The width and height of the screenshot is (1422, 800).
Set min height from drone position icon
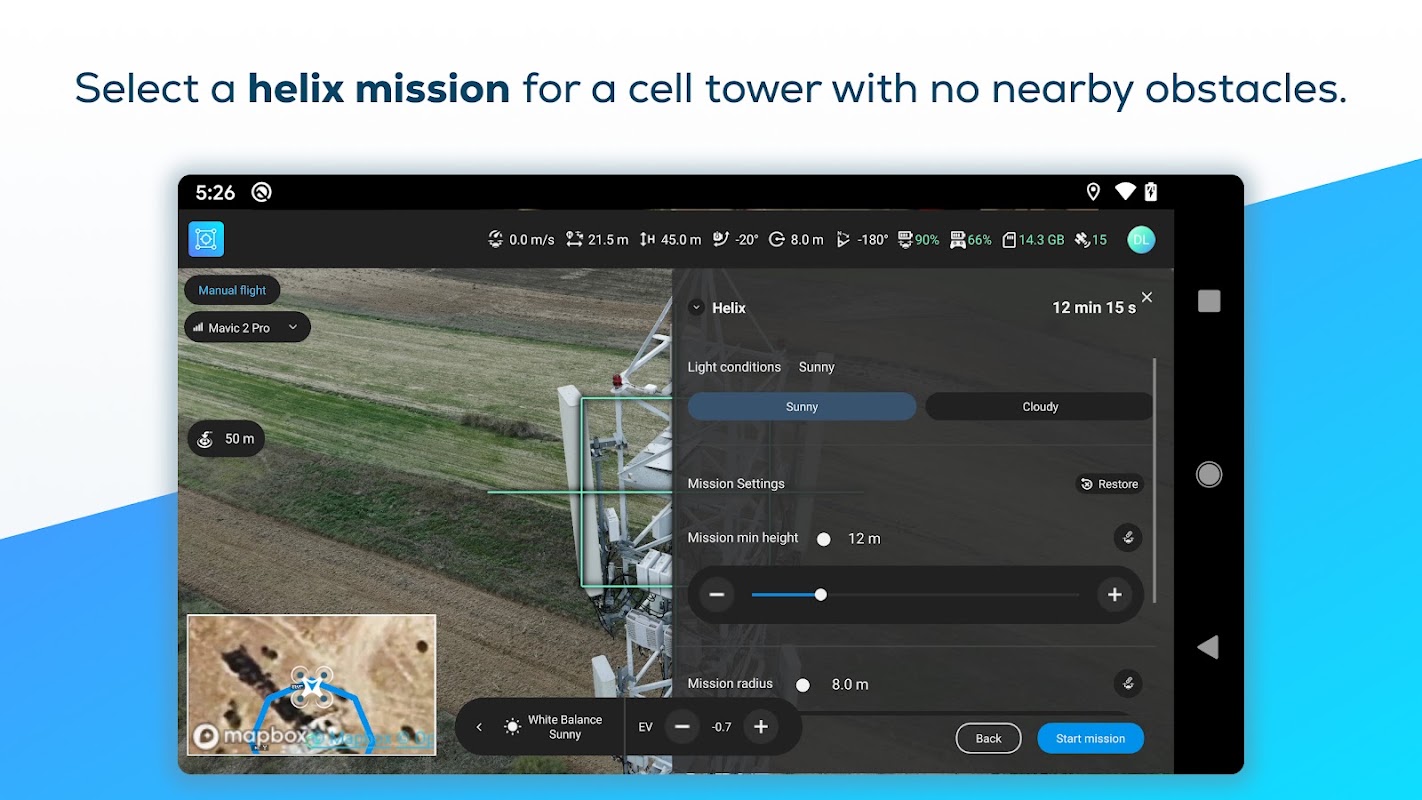click(x=1128, y=538)
